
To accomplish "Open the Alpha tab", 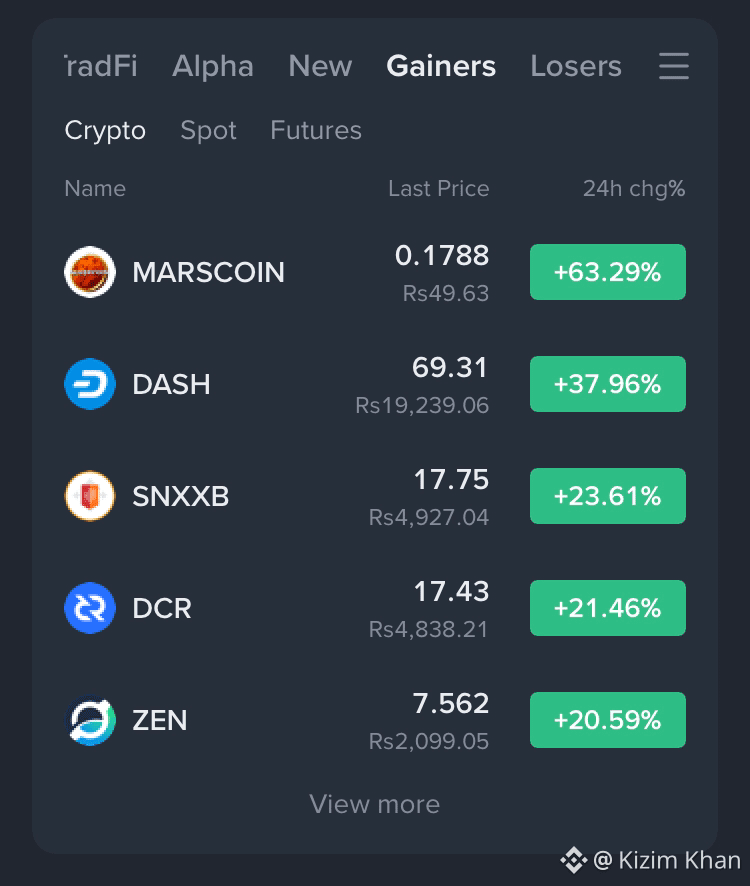I will tap(213, 66).
